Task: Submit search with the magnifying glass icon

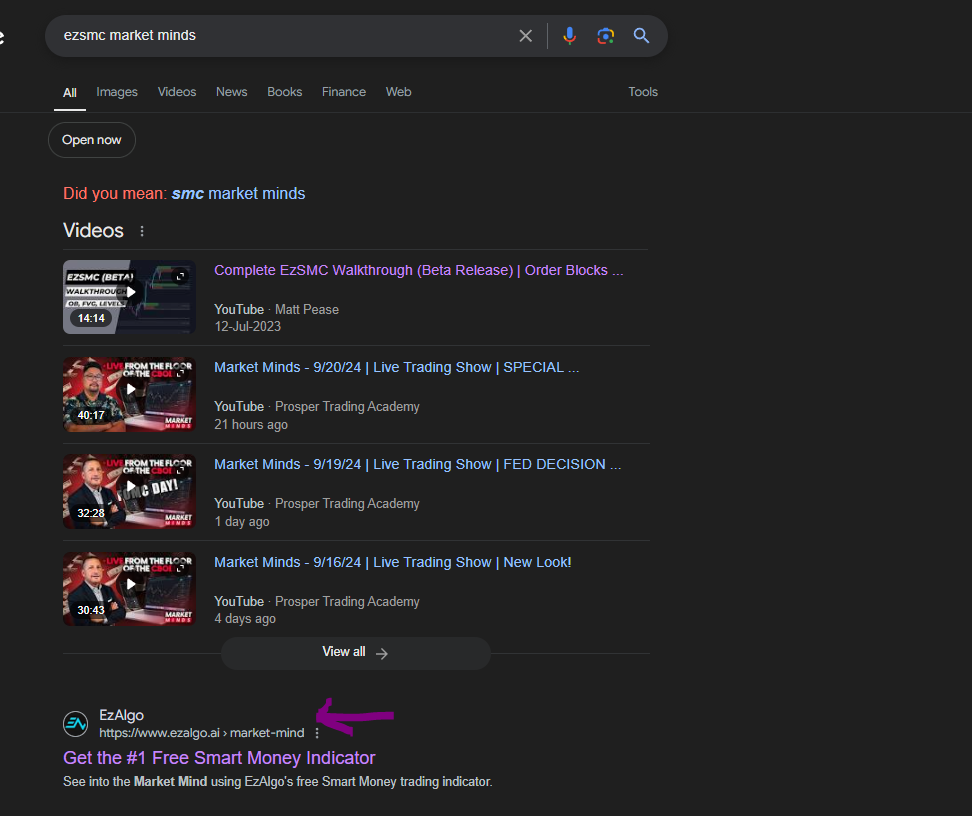Action: (642, 36)
